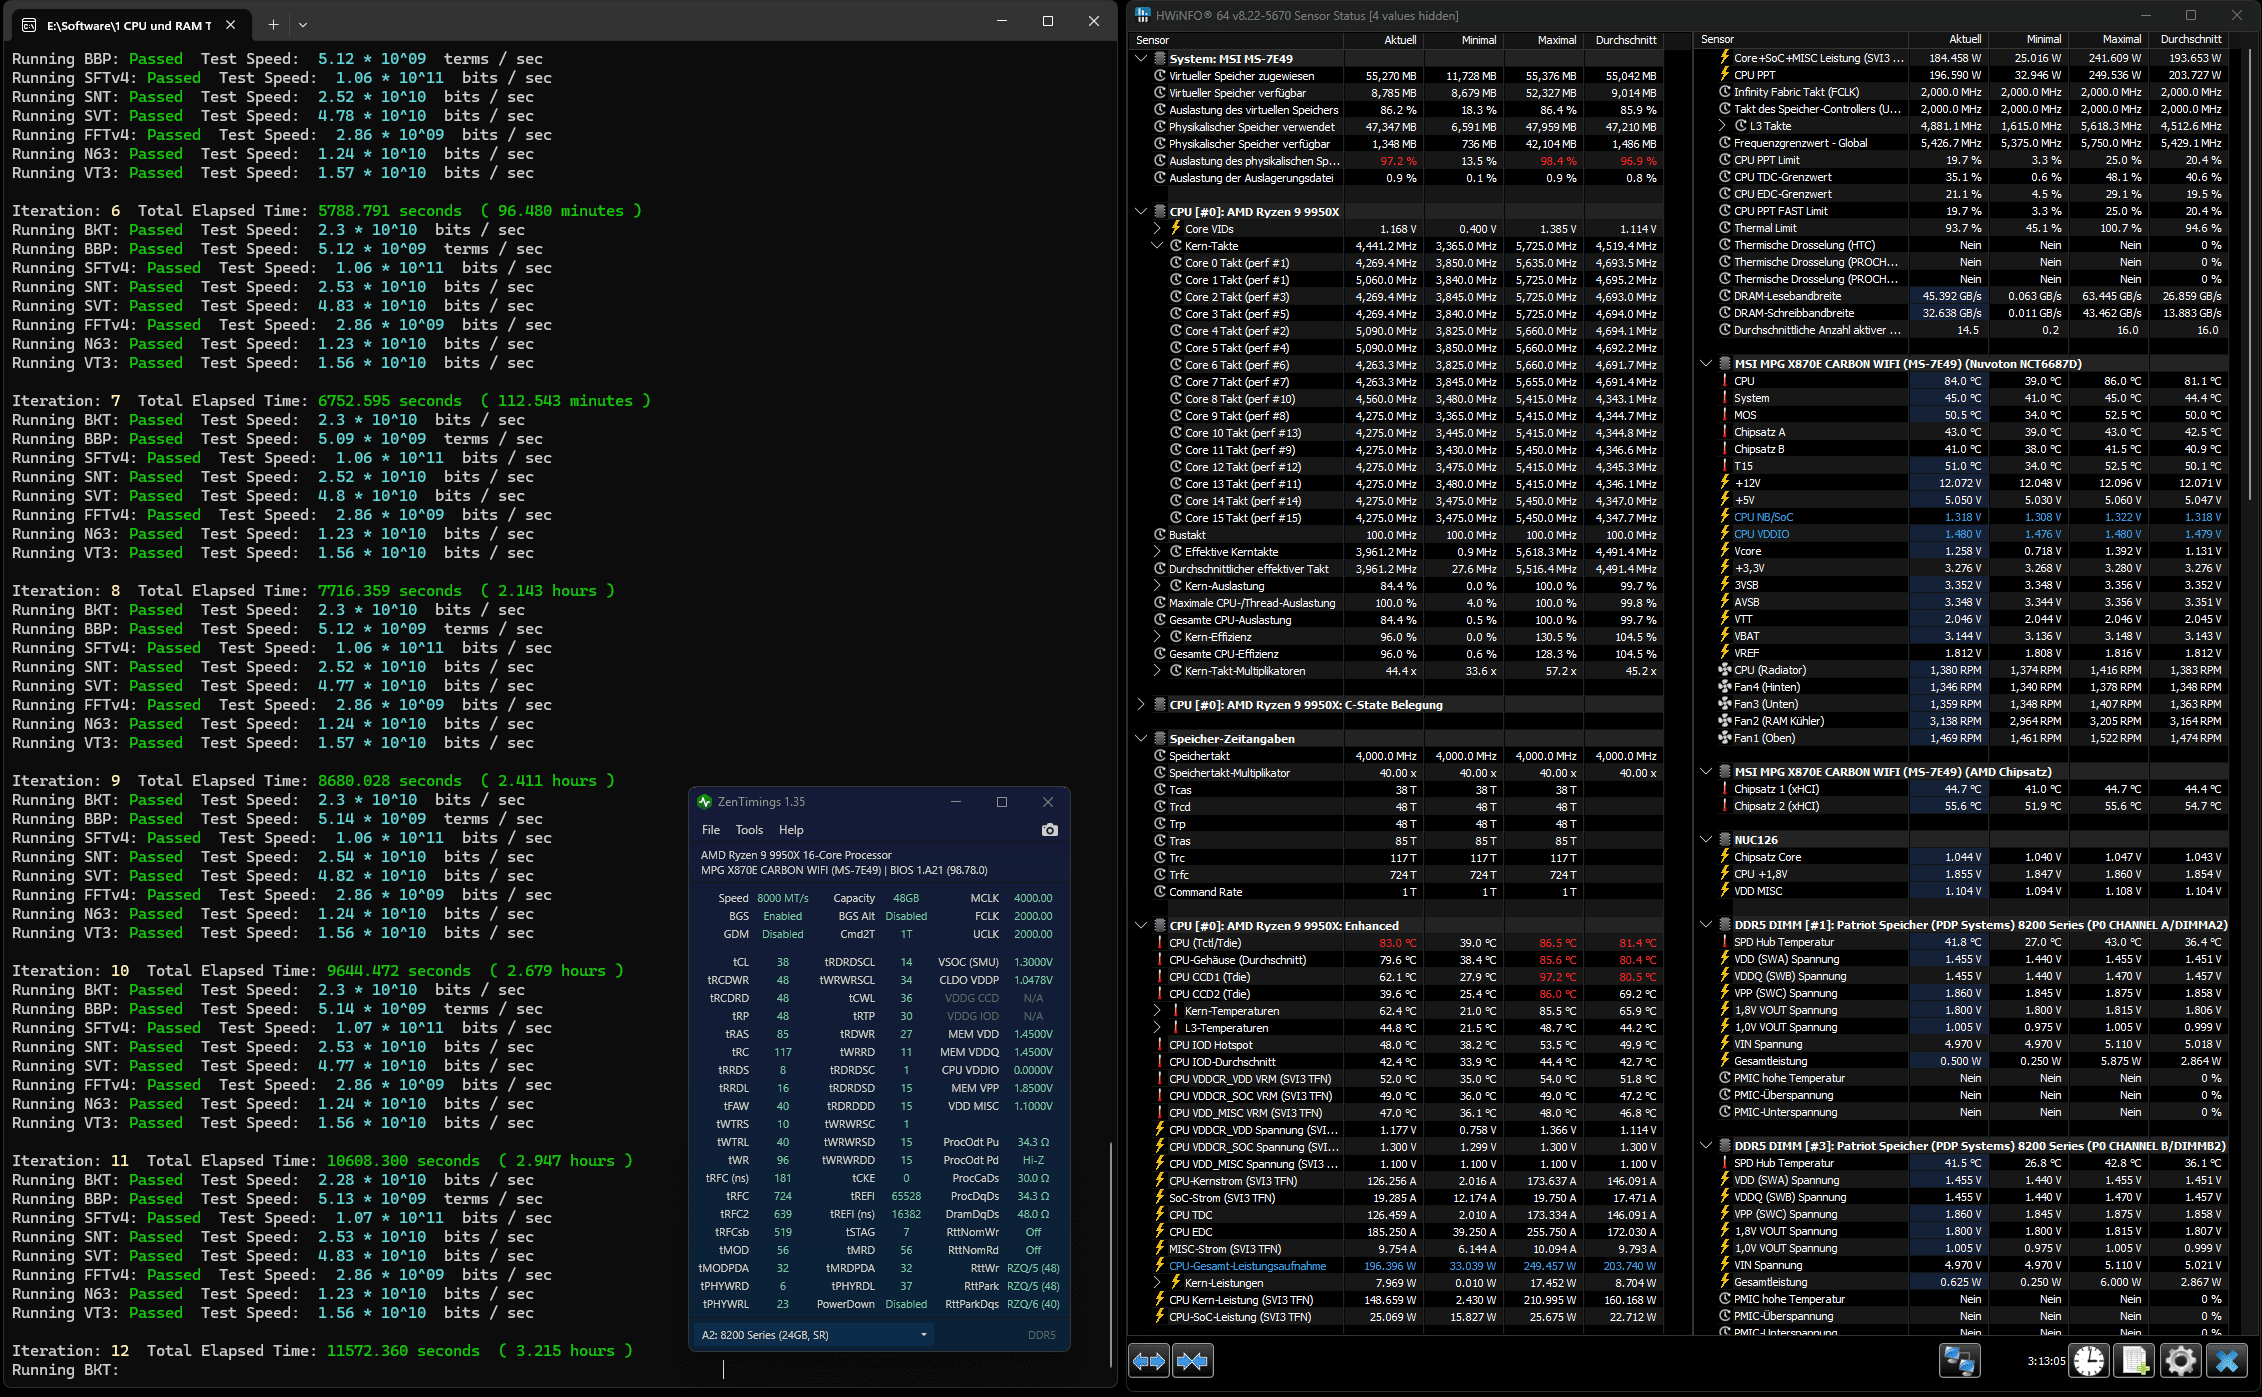Open the HWiNFO remote monitoring network icon
The width and height of the screenshot is (2262, 1397).
[1959, 1361]
